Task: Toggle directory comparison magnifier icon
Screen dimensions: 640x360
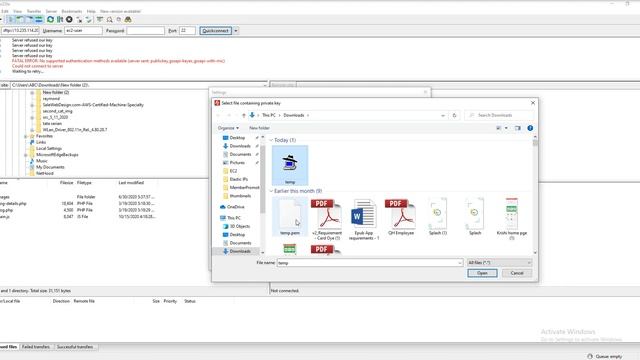Action: click(109, 20)
